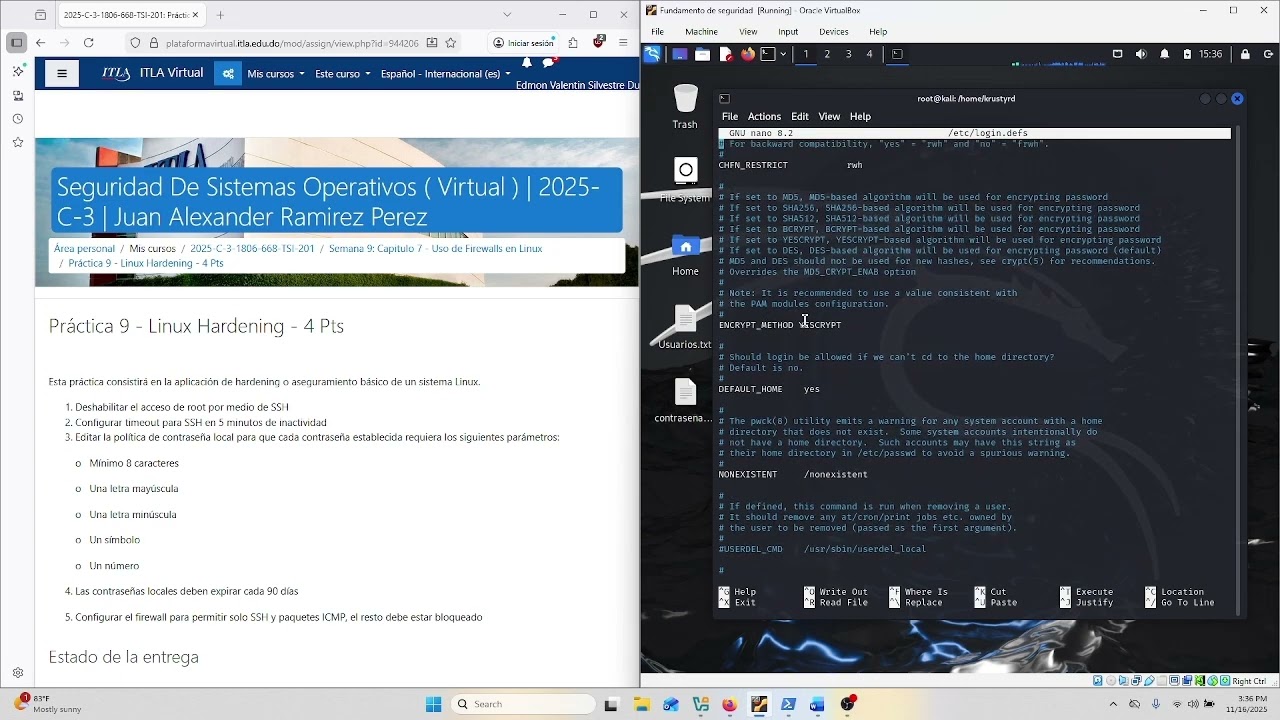
Task: Expand the terminal launcher dropdown arrow in the Kali panel
Action: (783, 54)
